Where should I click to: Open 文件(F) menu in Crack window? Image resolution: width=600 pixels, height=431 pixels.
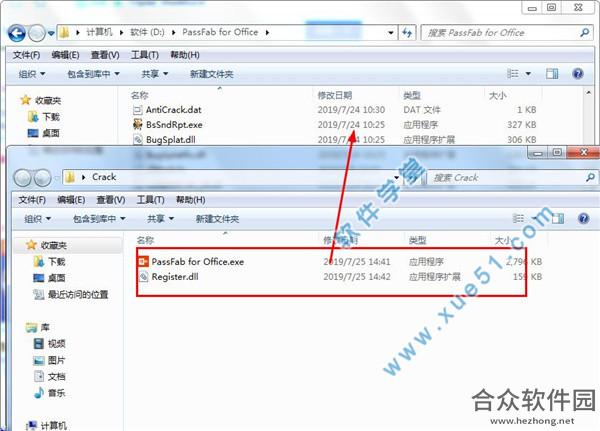[32, 200]
